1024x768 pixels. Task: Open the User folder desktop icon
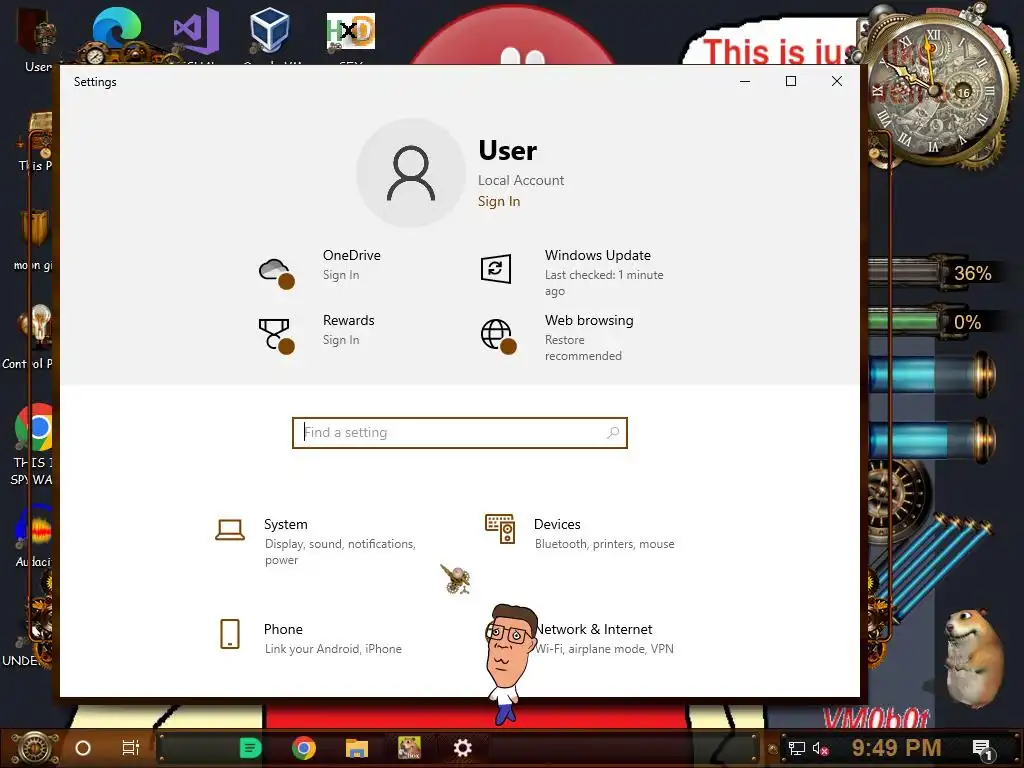pyautogui.click(x=38, y=39)
